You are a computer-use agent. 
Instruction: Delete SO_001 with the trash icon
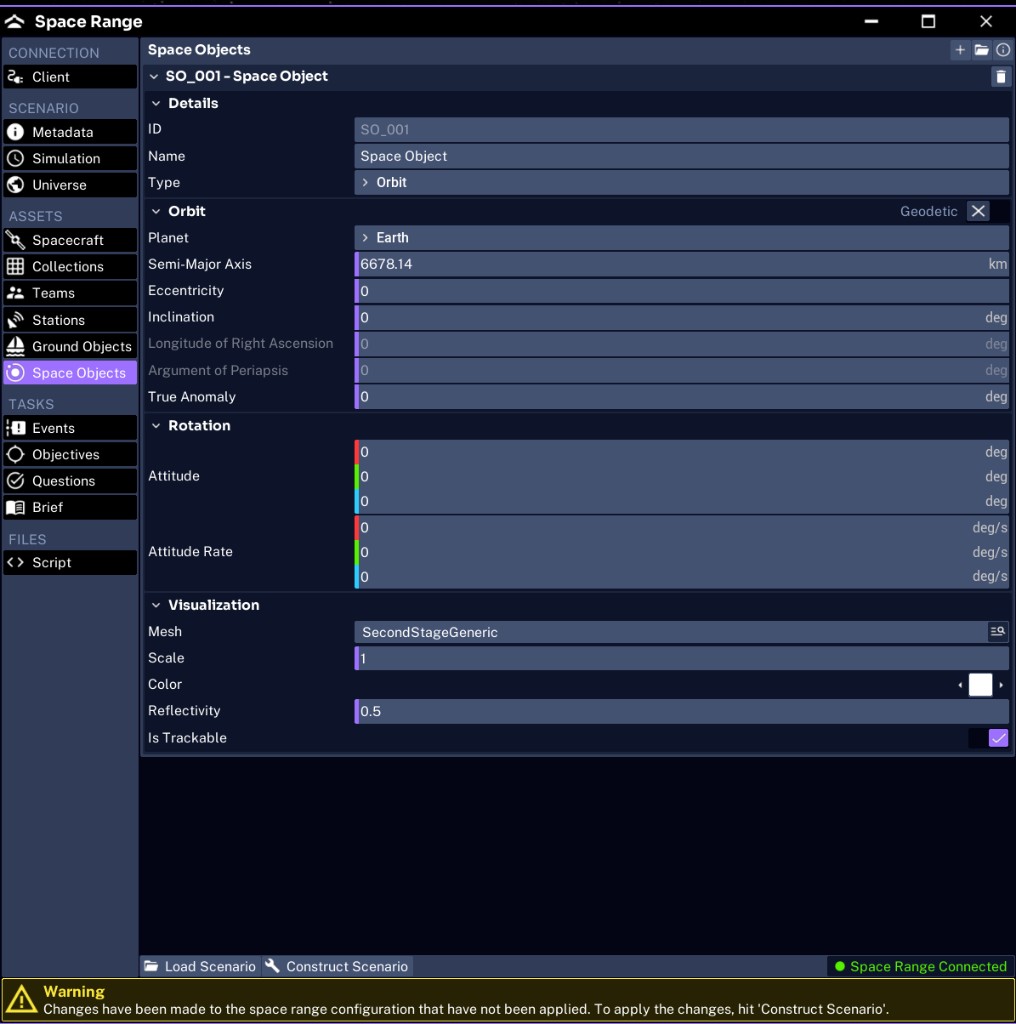pyautogui.click(x=1000, y=76)
